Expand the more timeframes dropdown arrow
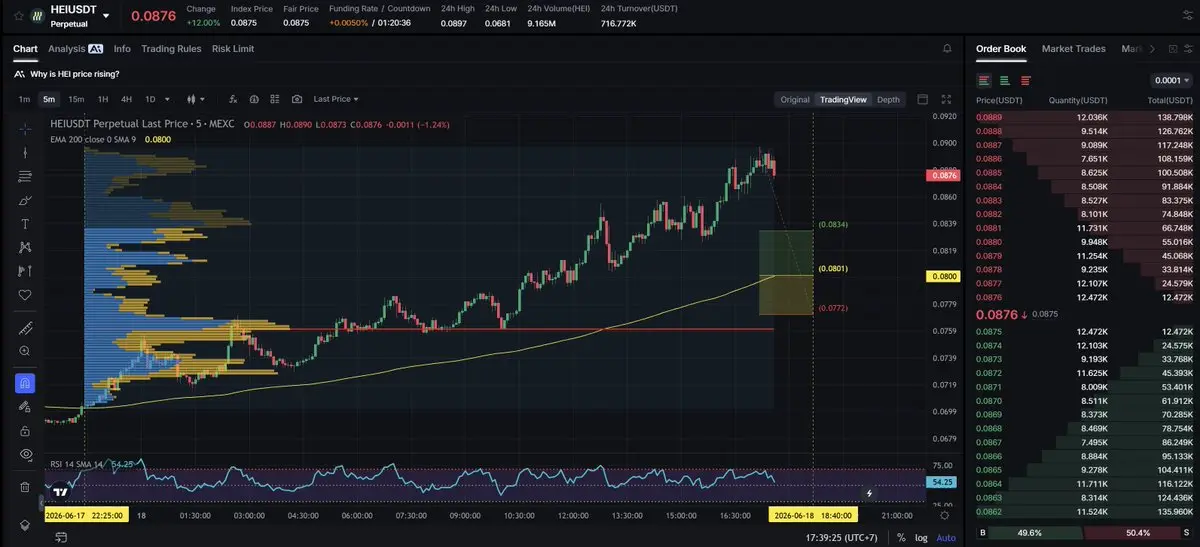The width and height of the screenshot is (1200, 547). click(x=167, y=99)
